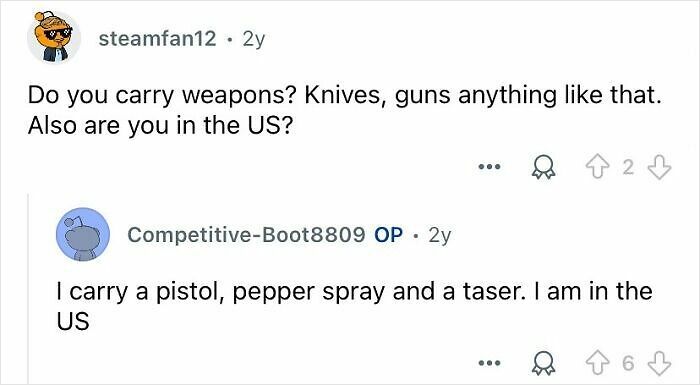700x385 pixels.
Task: Visit the steamfan12 user profile
Action: click(158, 39)
